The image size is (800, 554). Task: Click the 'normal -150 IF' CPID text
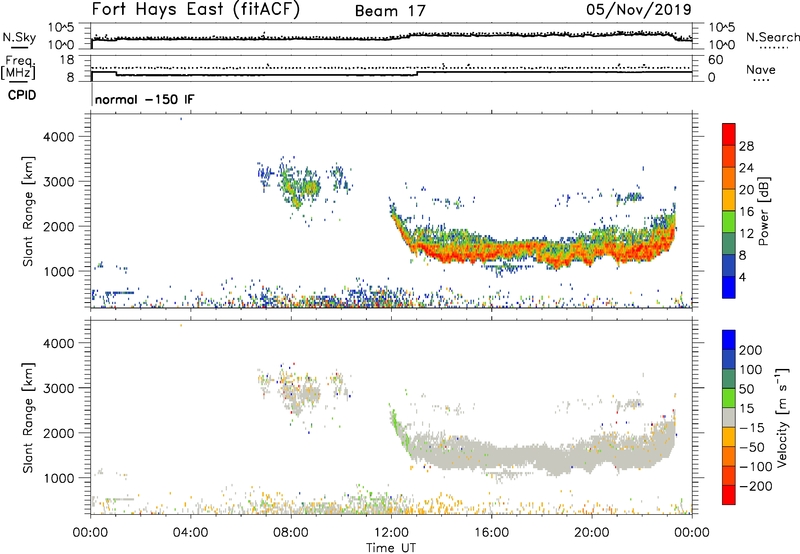(x=144, y=99)
